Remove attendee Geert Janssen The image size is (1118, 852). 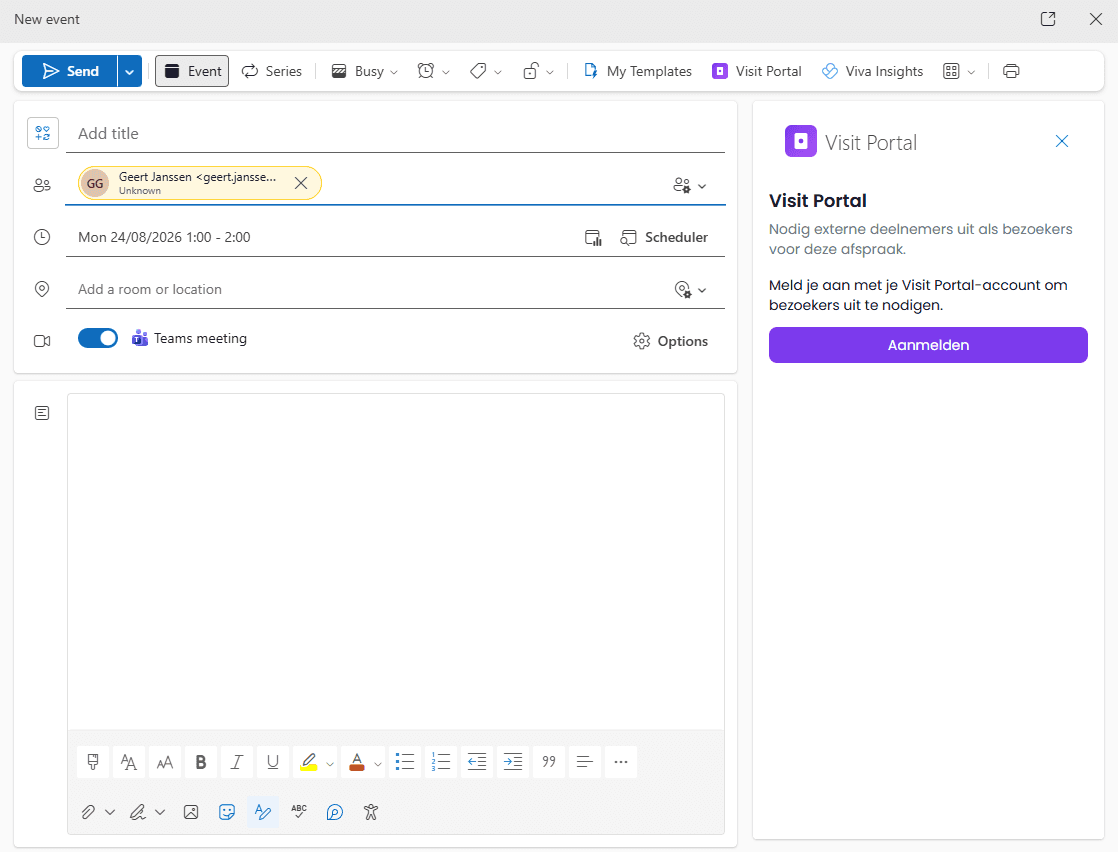click(x=301, y=183)
